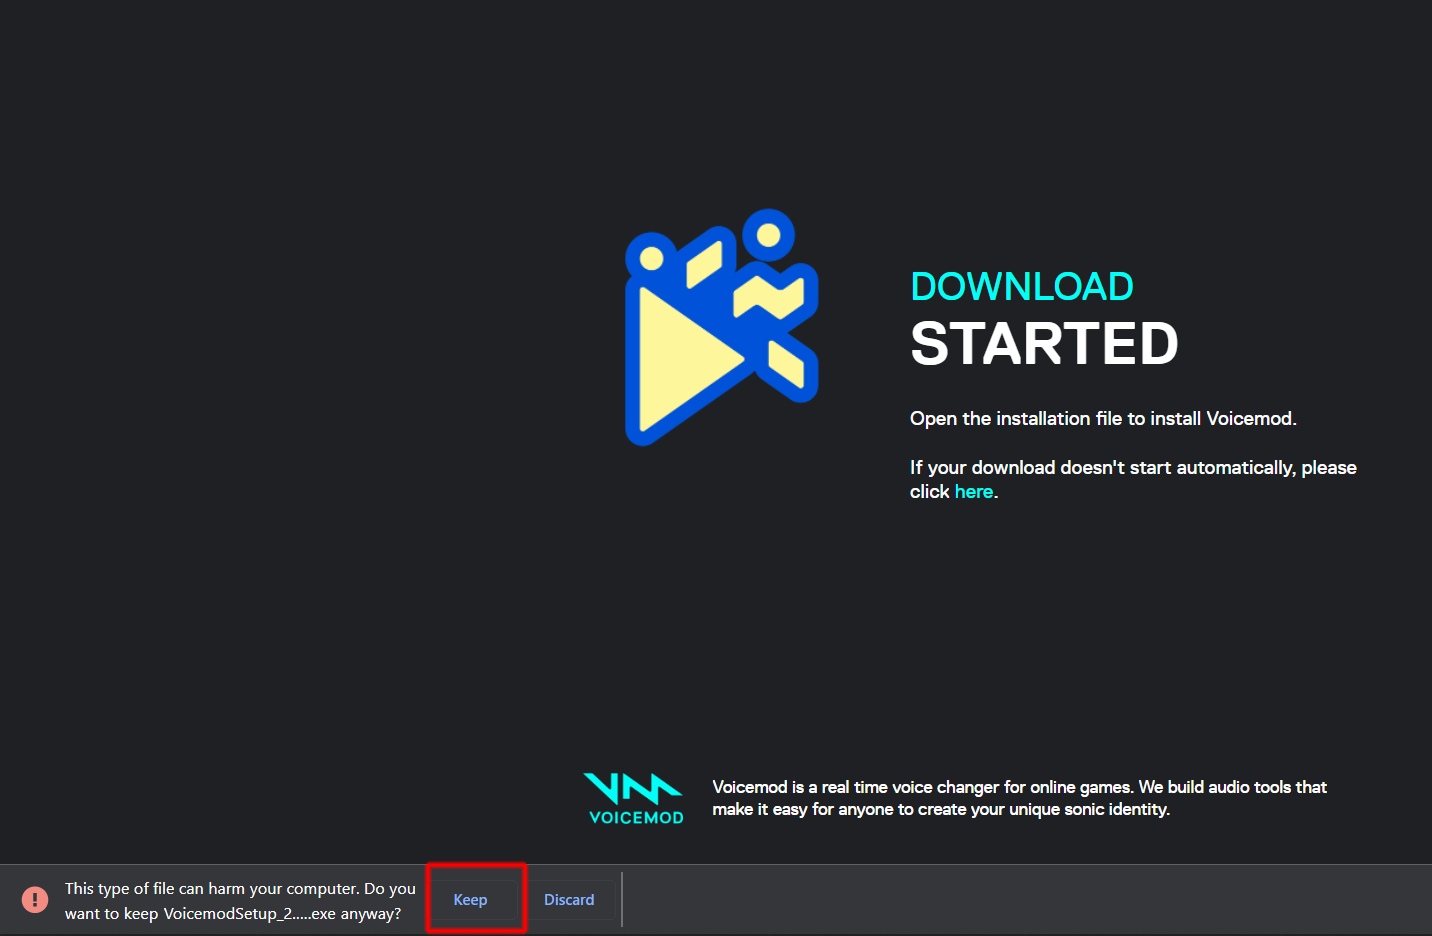The width and height of the screenshot is (1432, 936).
Task: Click the "Voicemod is a real time voice changer" description
Action: click(x=1019, y=798)
